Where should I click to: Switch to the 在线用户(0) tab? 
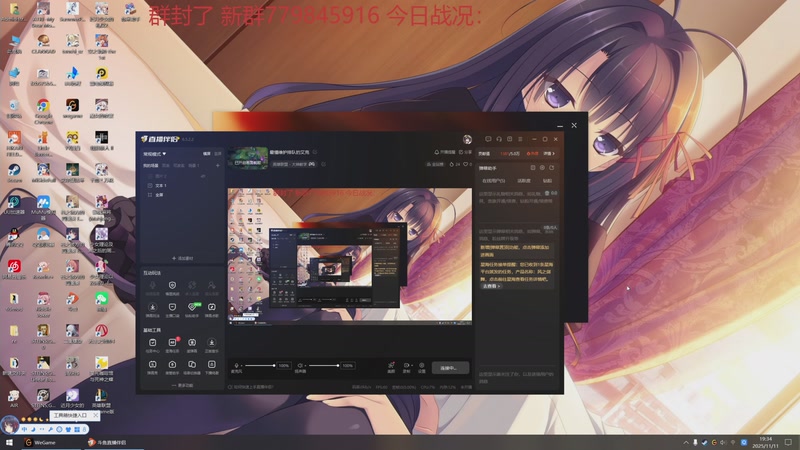pos(494,181)
